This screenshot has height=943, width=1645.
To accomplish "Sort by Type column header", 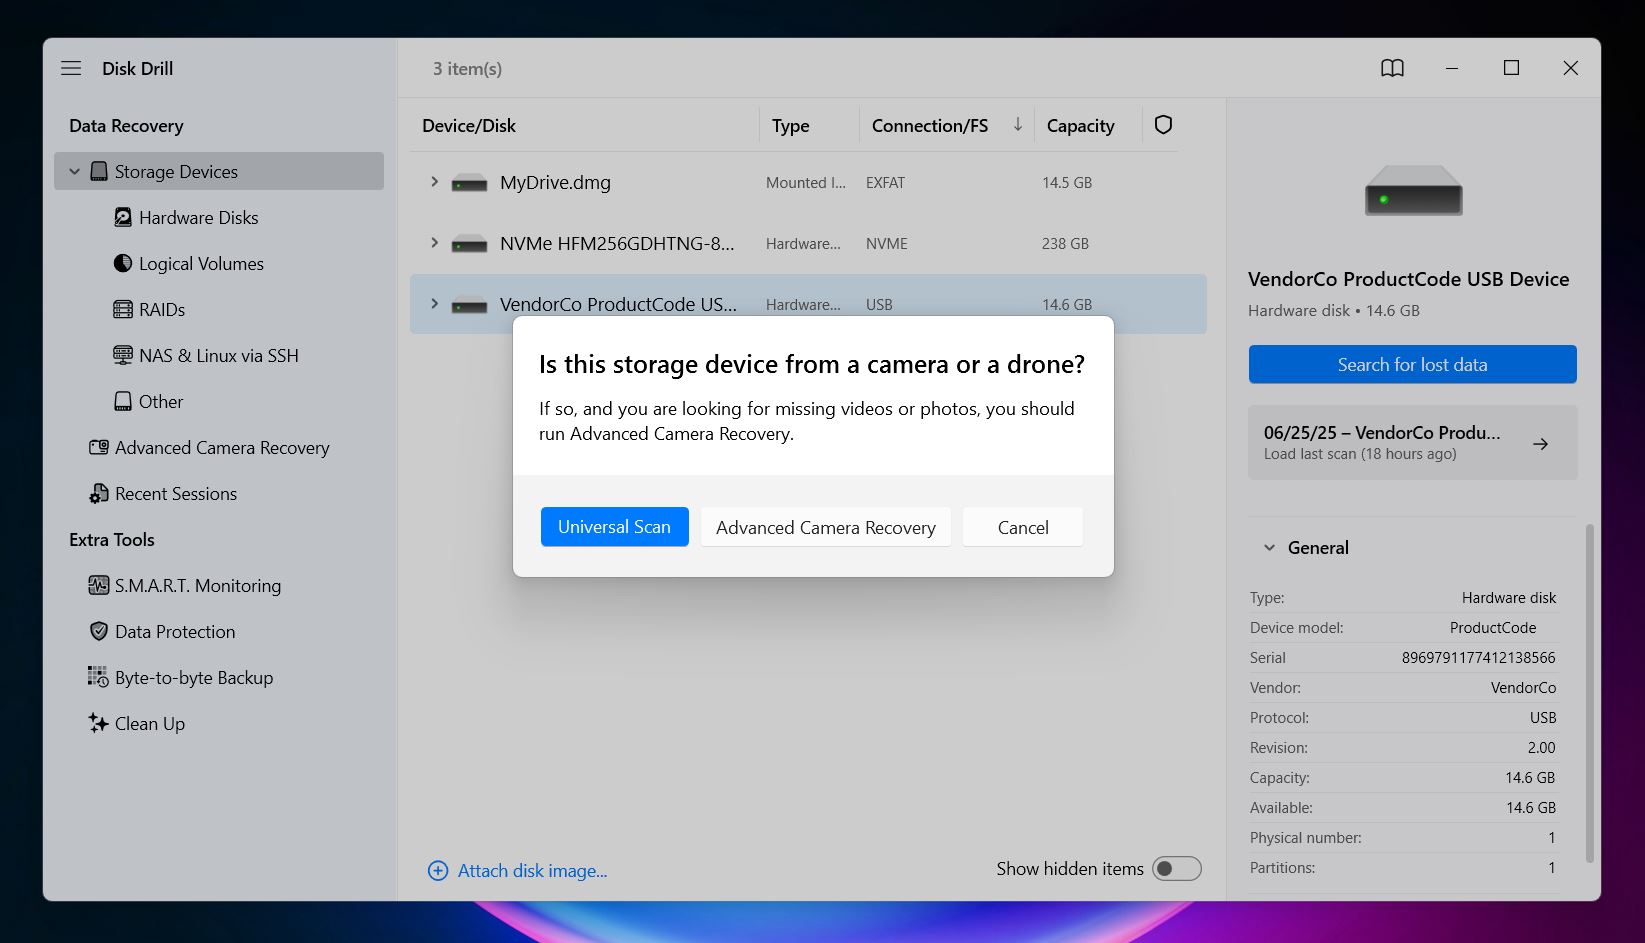I will point(790,125).
